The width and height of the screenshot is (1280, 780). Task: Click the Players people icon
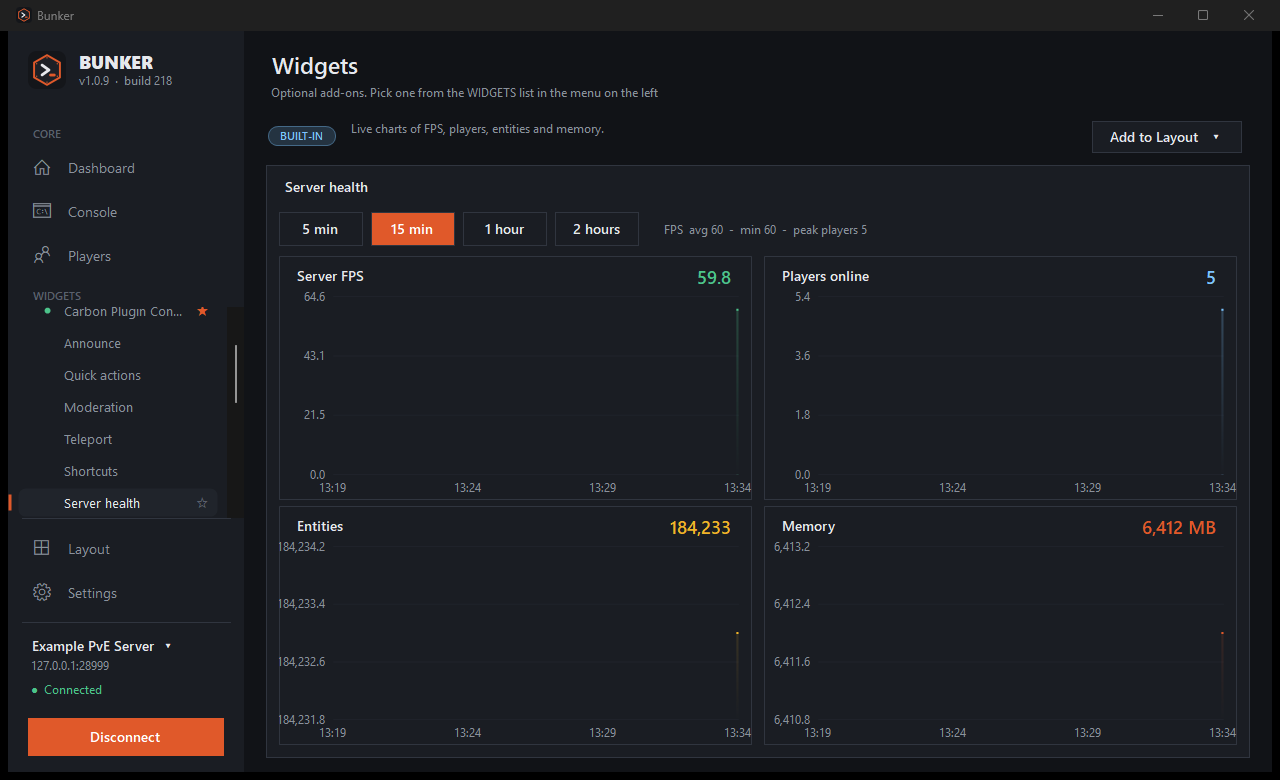click(x=42, y=256)
